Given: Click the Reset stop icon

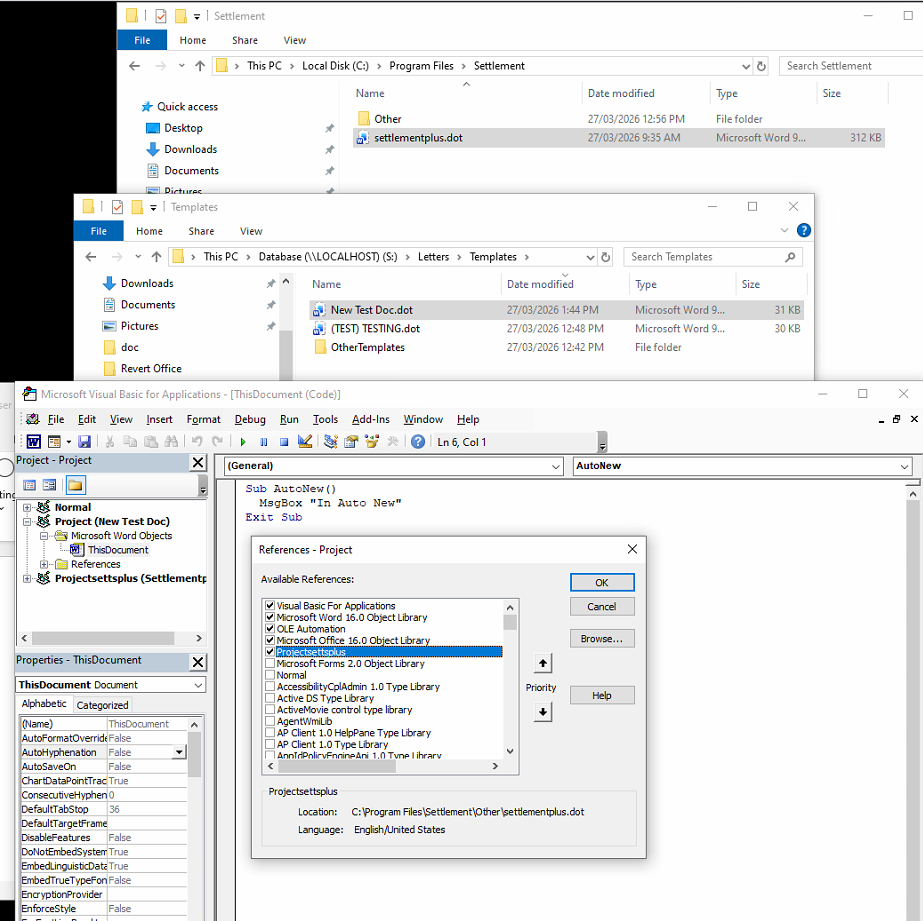Looking at the screenshot, I should (284, 442).
